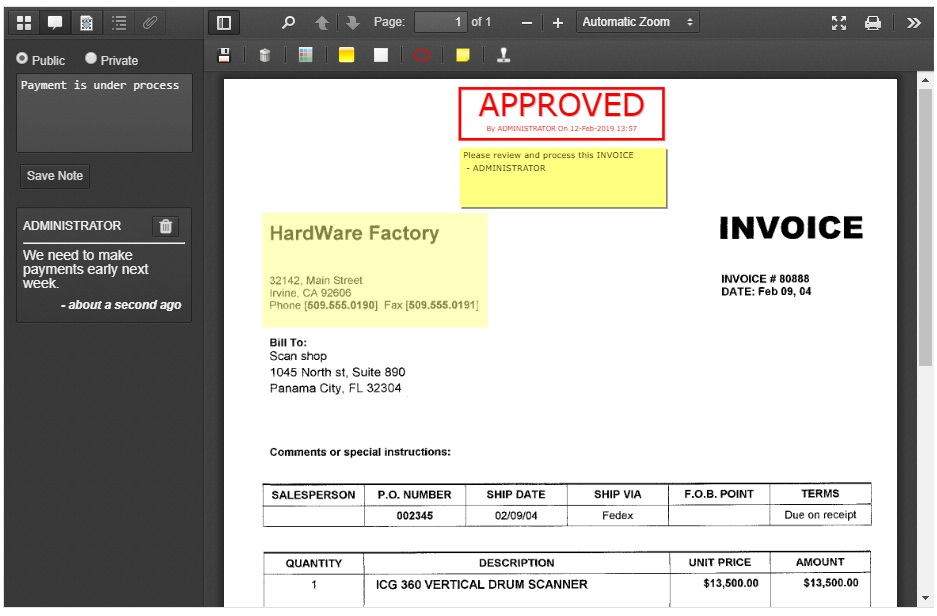Screen dimensions: 937x616
Task: Click the Fedex ship via cell
Action: 617,516
